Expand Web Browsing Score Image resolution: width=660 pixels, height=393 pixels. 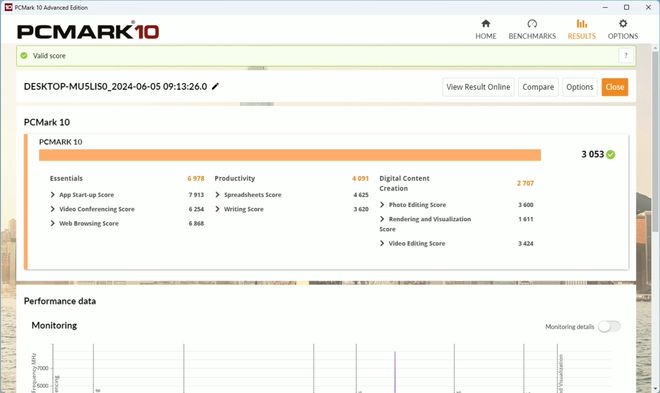(52, 223)
